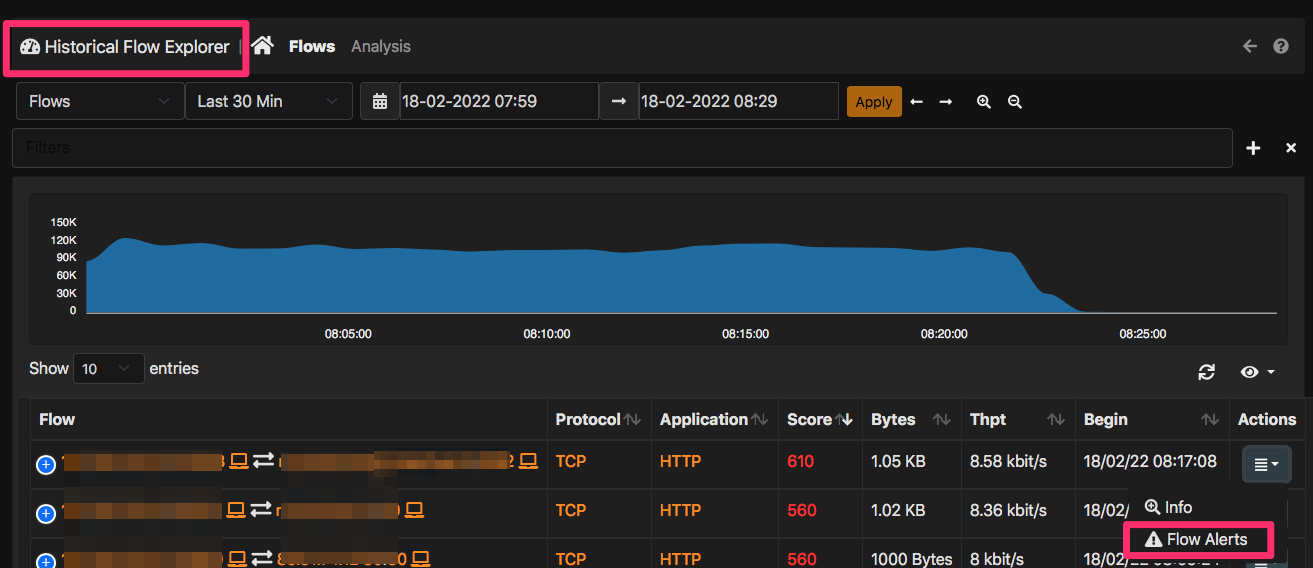
Task: Clear filters with the X icon
Action: coord(1291,148)
